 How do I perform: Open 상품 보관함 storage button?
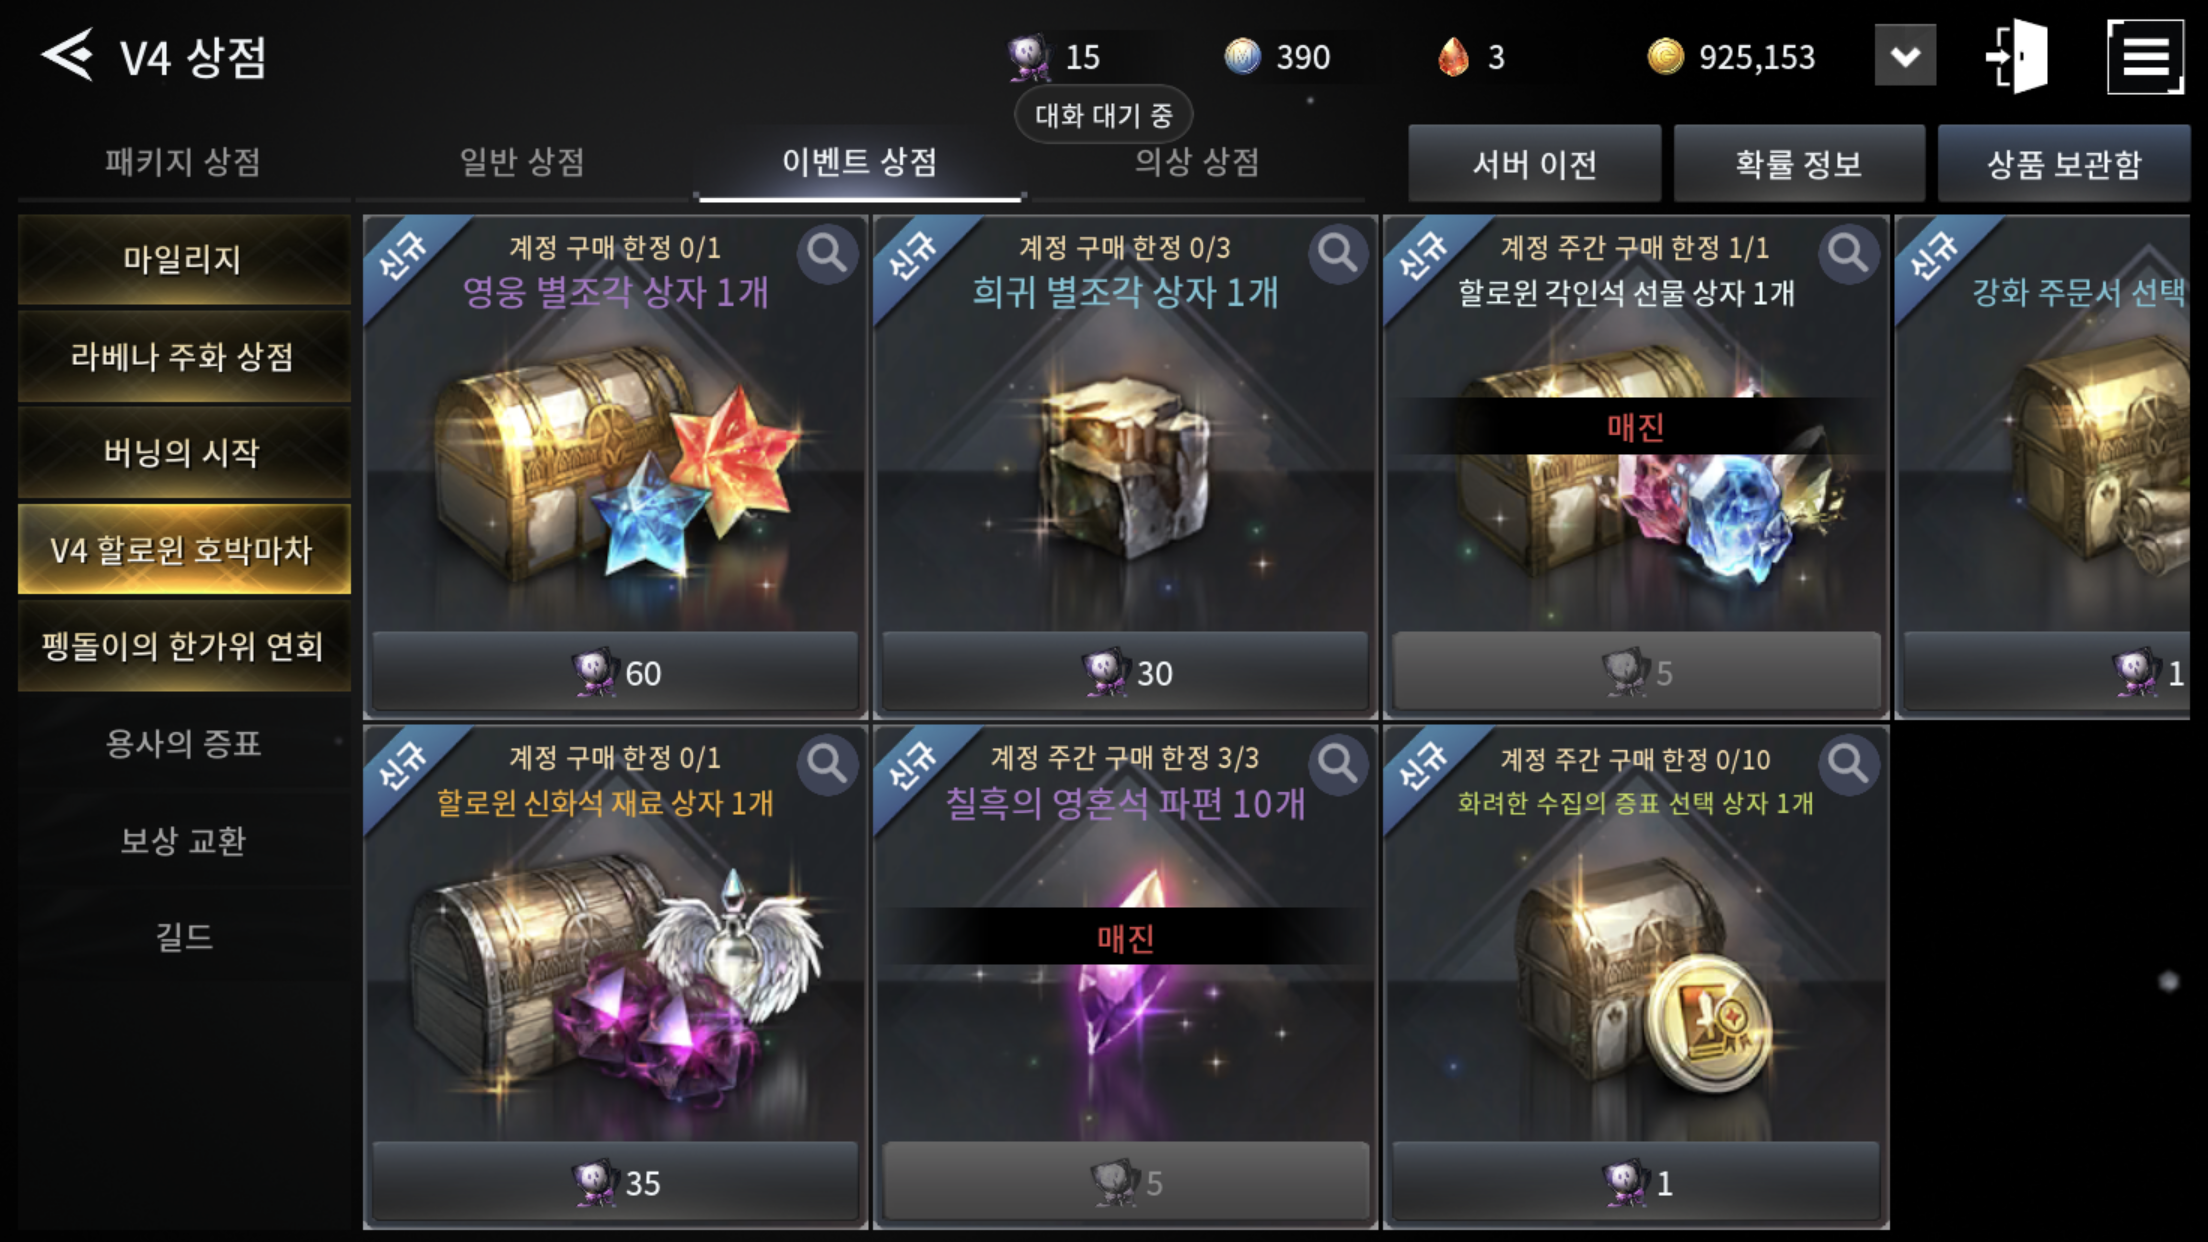pyautogui.click(x=2064, y=164)
